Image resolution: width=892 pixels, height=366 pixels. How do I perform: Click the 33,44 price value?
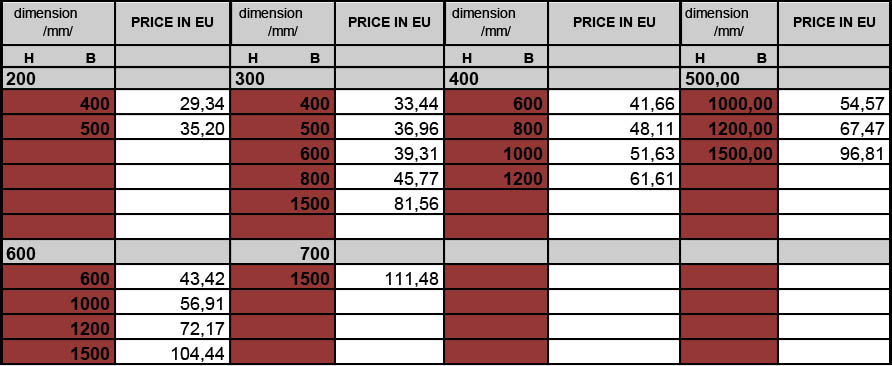pos(416,104)
